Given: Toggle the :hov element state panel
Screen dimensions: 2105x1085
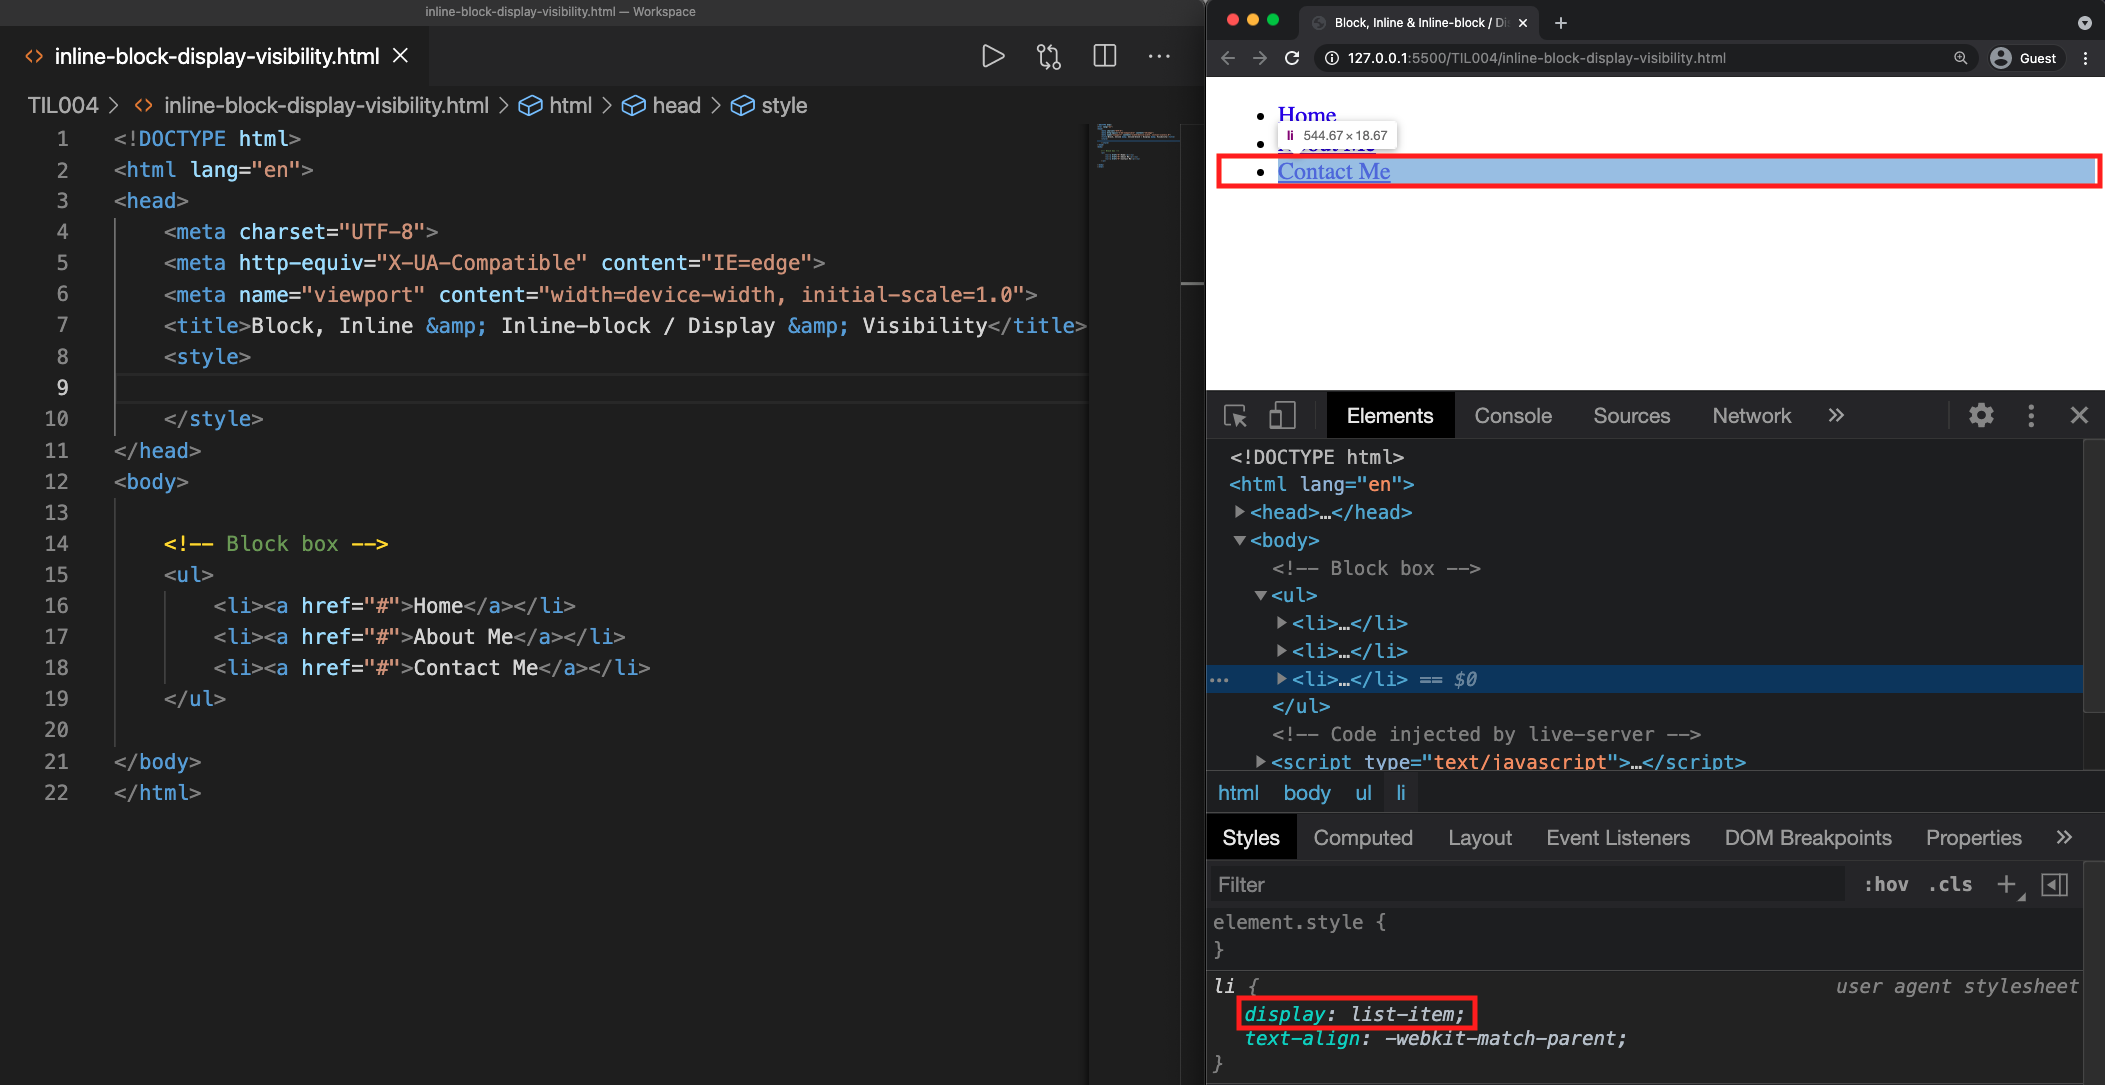Looking at the screenshot, I should [x=1886, y=884].
